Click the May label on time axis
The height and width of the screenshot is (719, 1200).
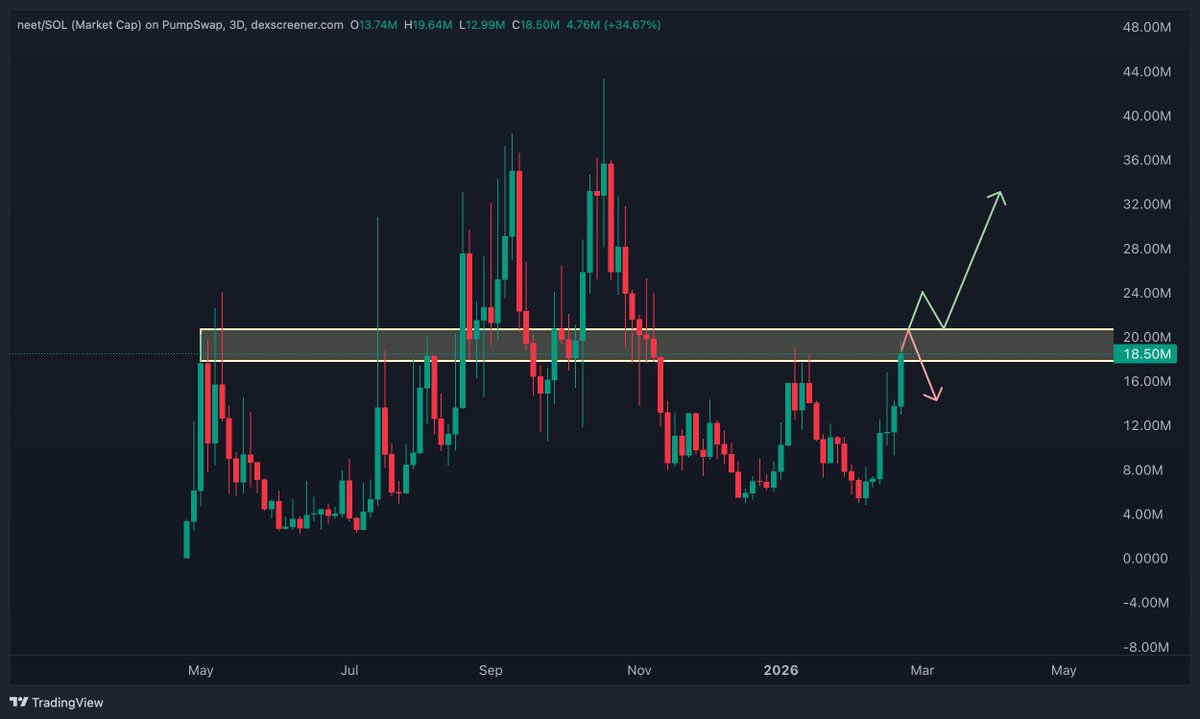tap(200, 671)
